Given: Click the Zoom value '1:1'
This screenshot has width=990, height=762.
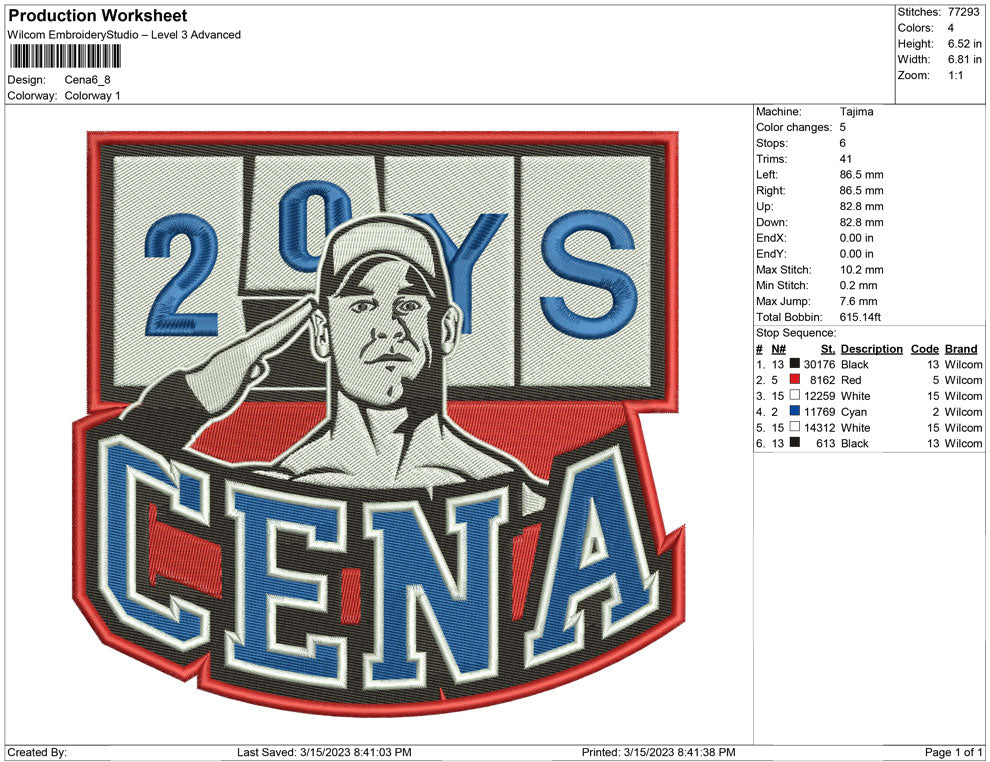Looking at the screenshot, I should coord(955,75).
